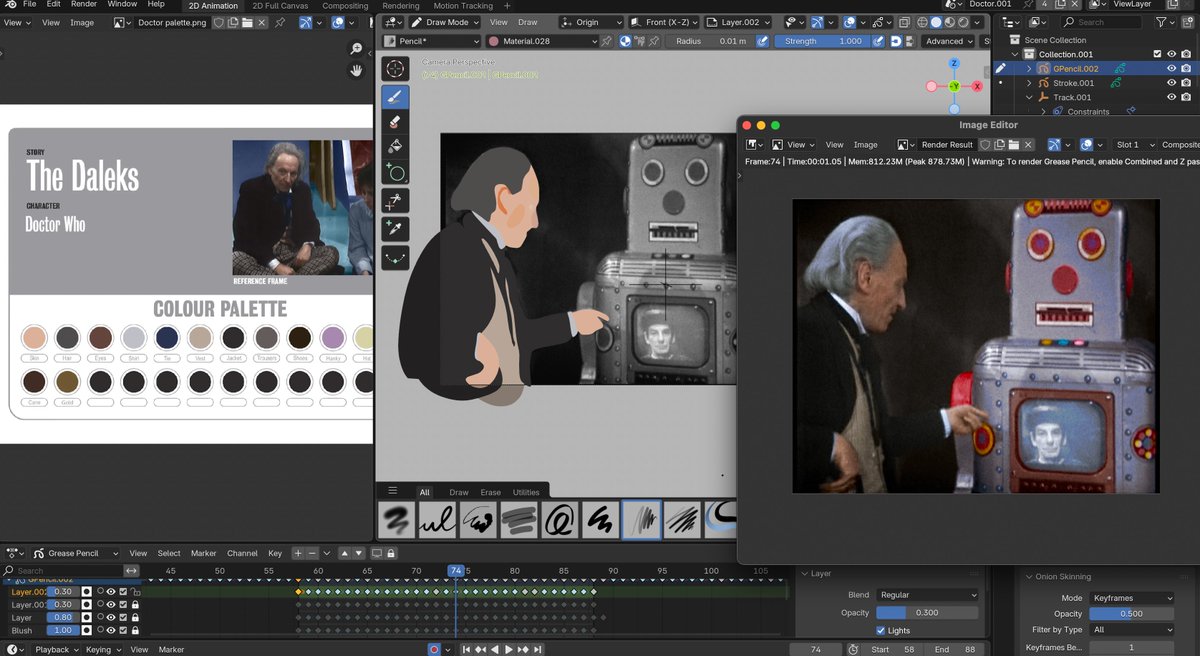Open the Front (X-Z) drawing plane dropdown
Viewport: 1200px width, 656px height.
[x=665, y=22]
